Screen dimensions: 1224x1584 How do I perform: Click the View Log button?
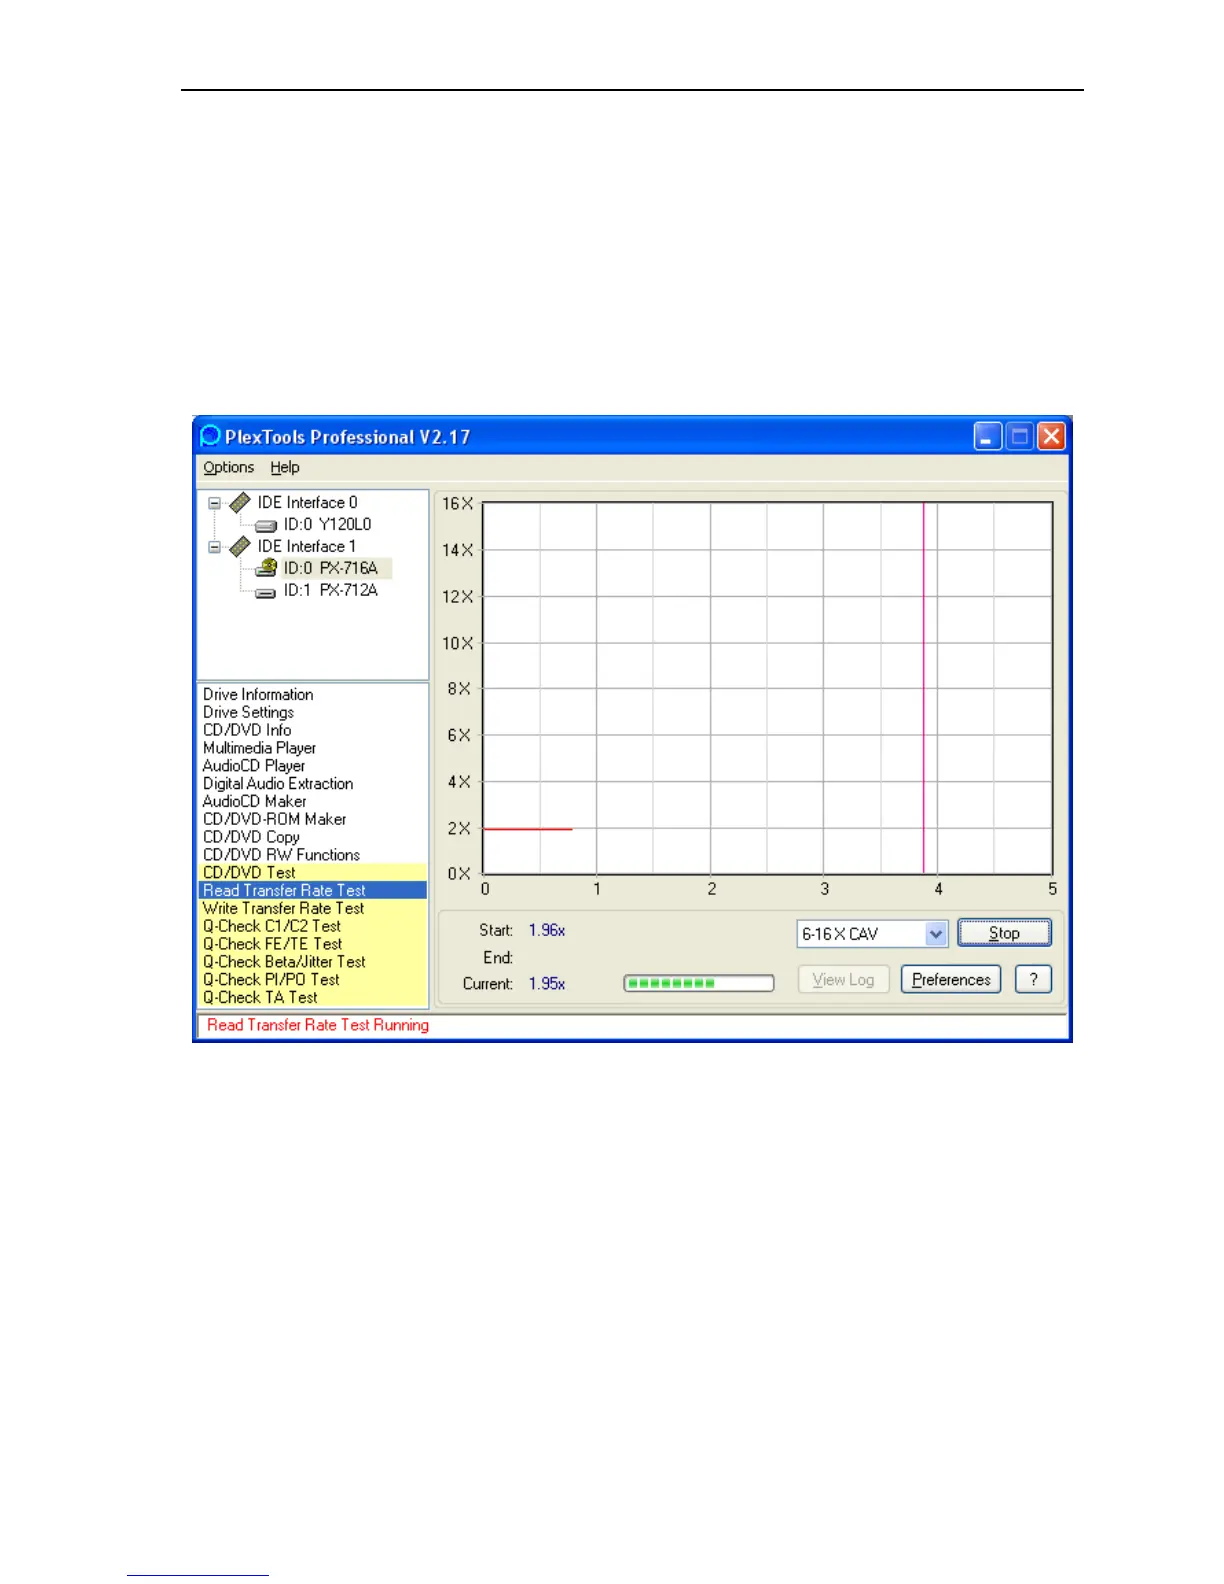[x=843, y=980]
